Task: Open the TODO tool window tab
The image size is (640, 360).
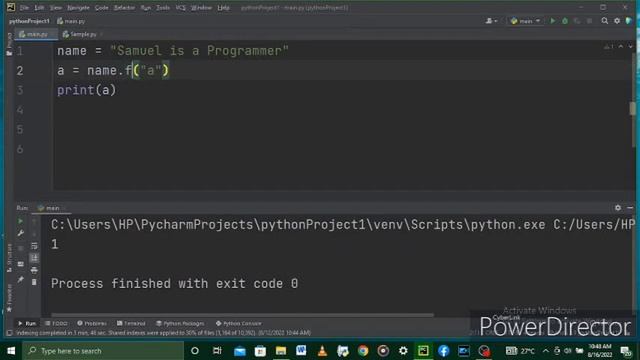Action: [56, 323]
